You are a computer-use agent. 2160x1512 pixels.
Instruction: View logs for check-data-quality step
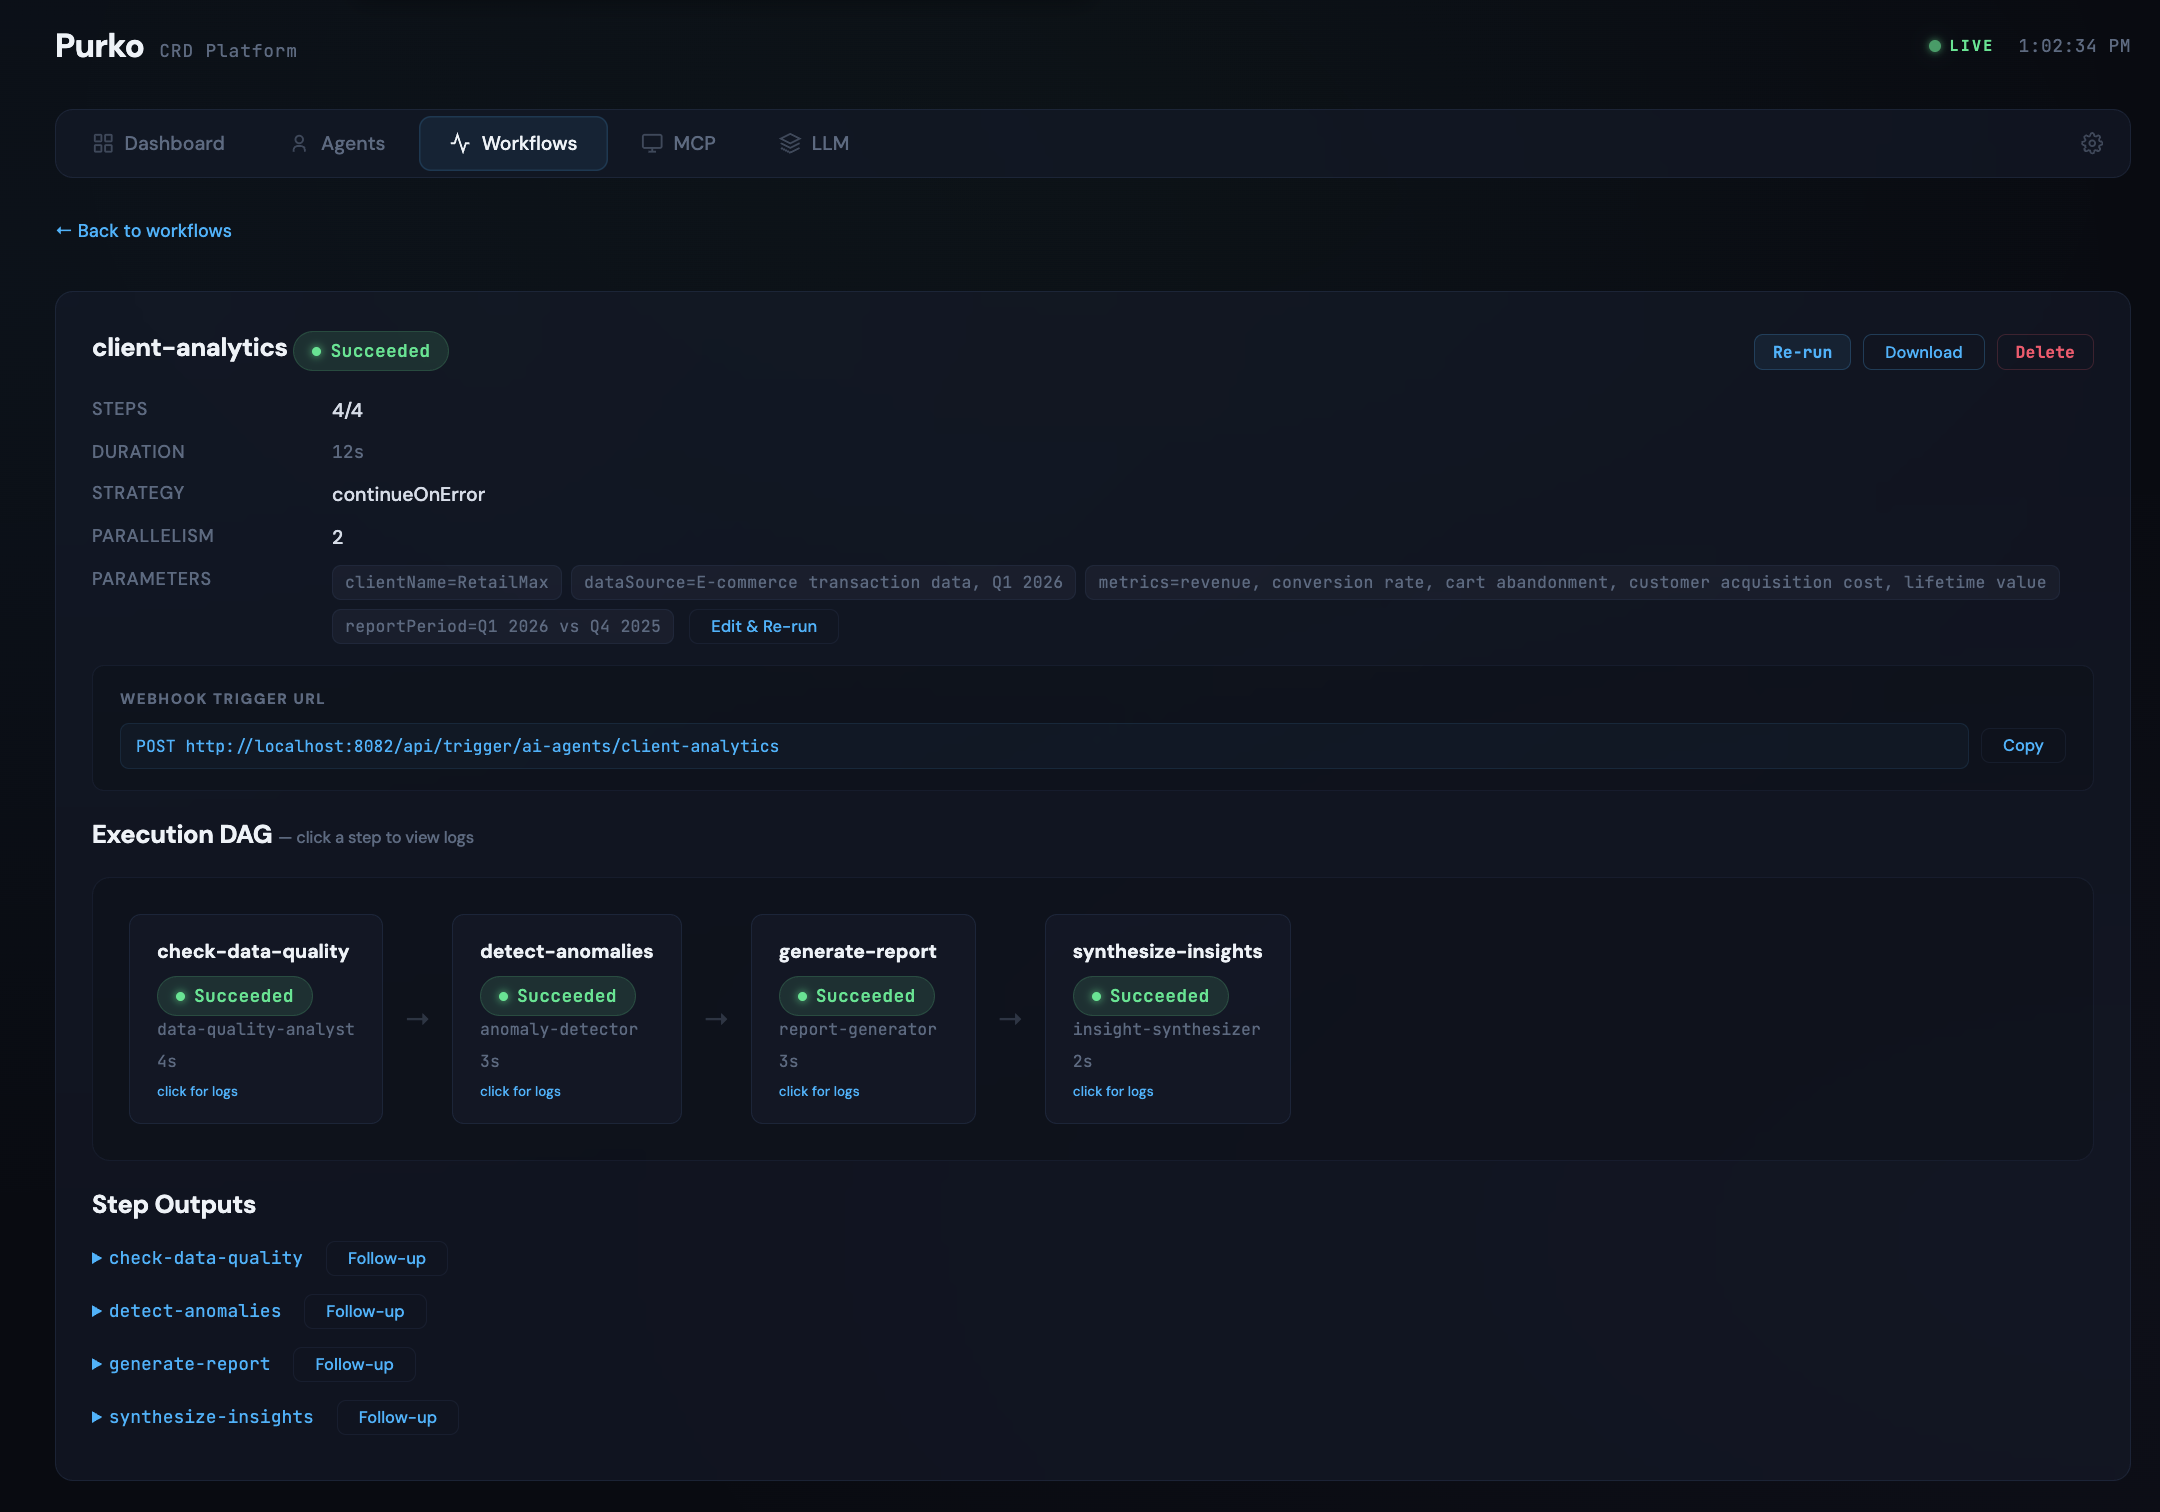(197, 1091)
